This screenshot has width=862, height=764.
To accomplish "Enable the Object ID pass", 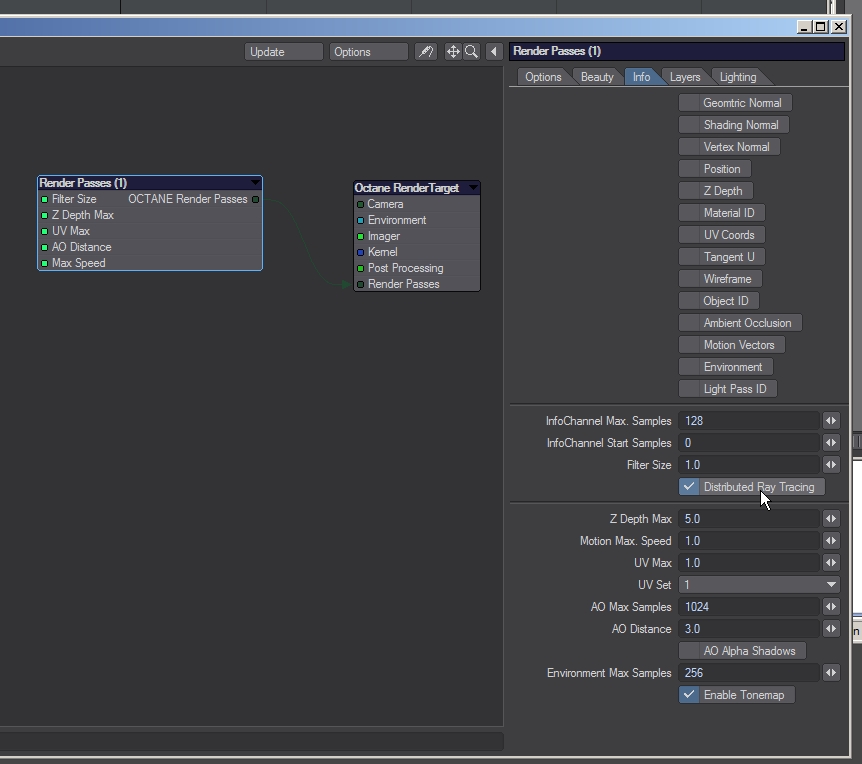I will pos(719,301).
